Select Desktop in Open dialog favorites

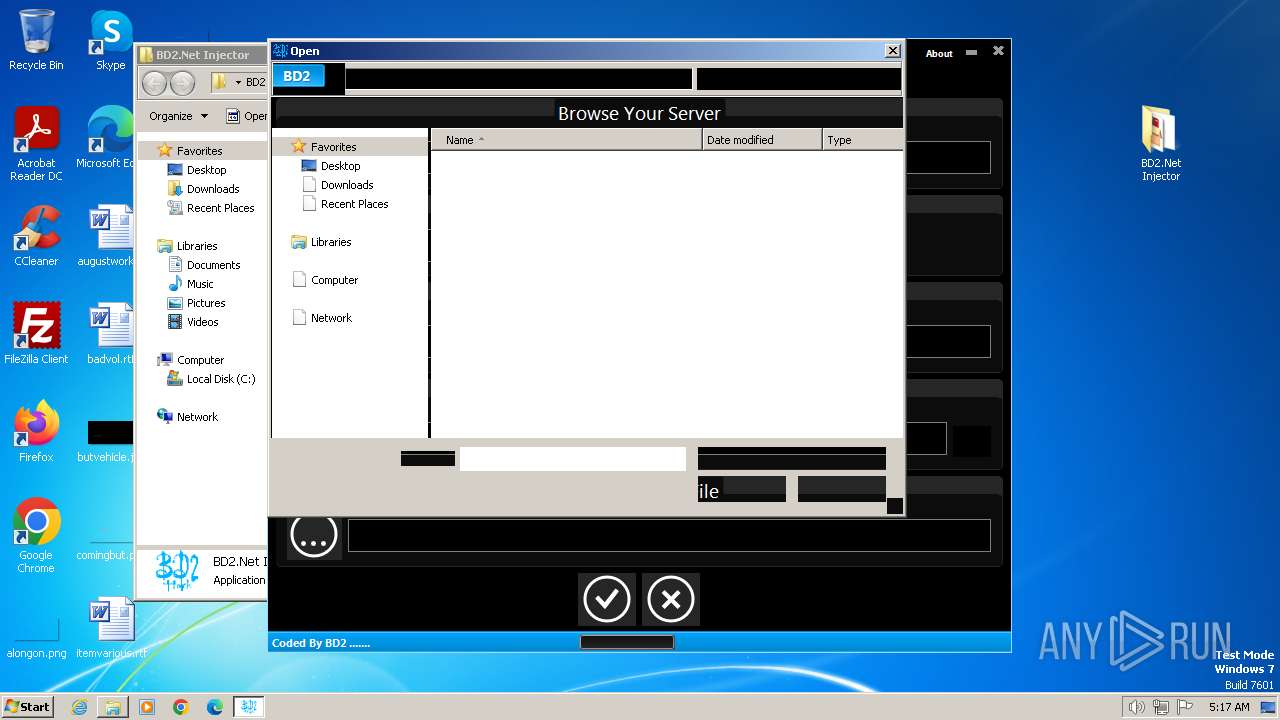(340, 166)
